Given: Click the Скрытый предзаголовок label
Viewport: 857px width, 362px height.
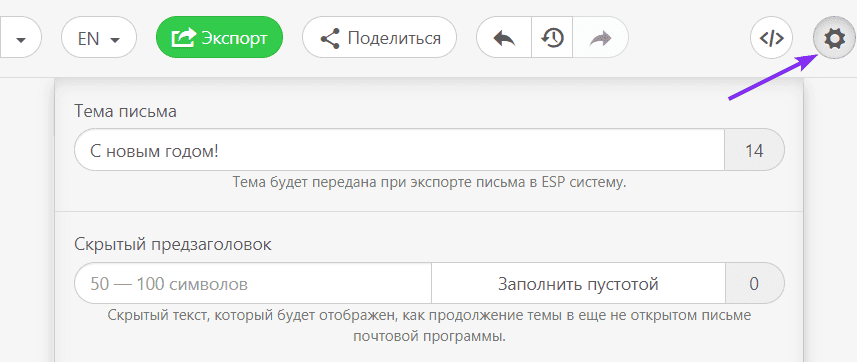Looking at the screenshot, I should [x=173, y=244].
